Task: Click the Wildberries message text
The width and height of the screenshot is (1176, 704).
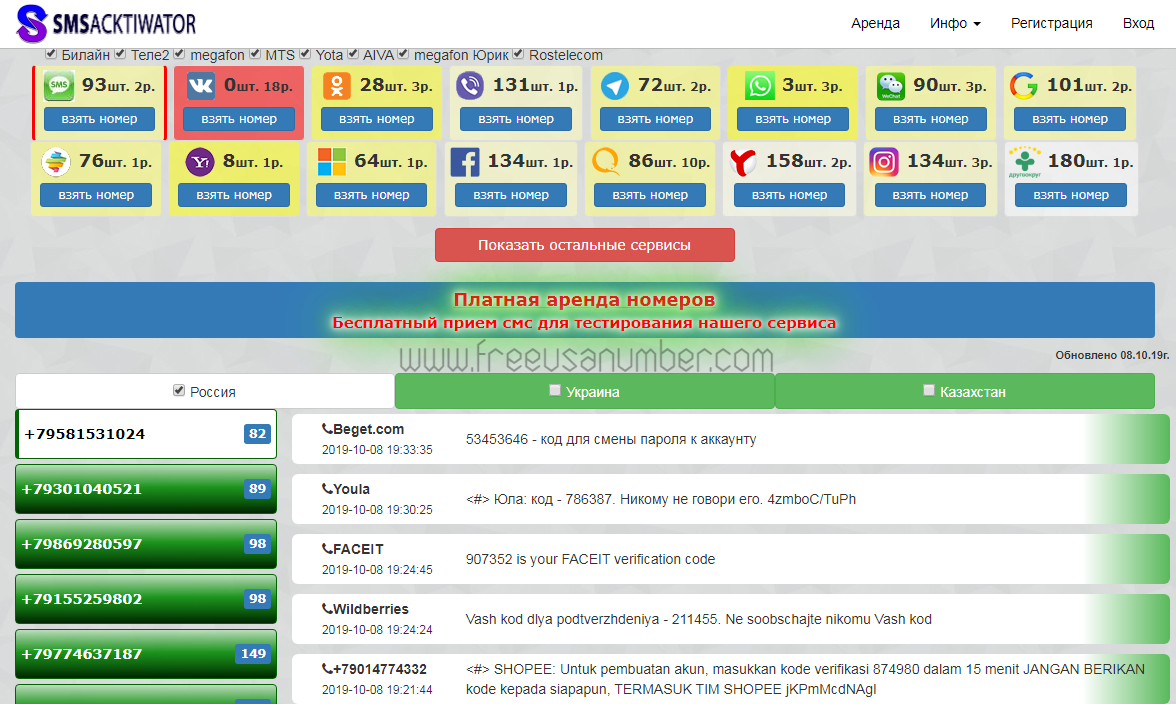Action: pos(698,619)
